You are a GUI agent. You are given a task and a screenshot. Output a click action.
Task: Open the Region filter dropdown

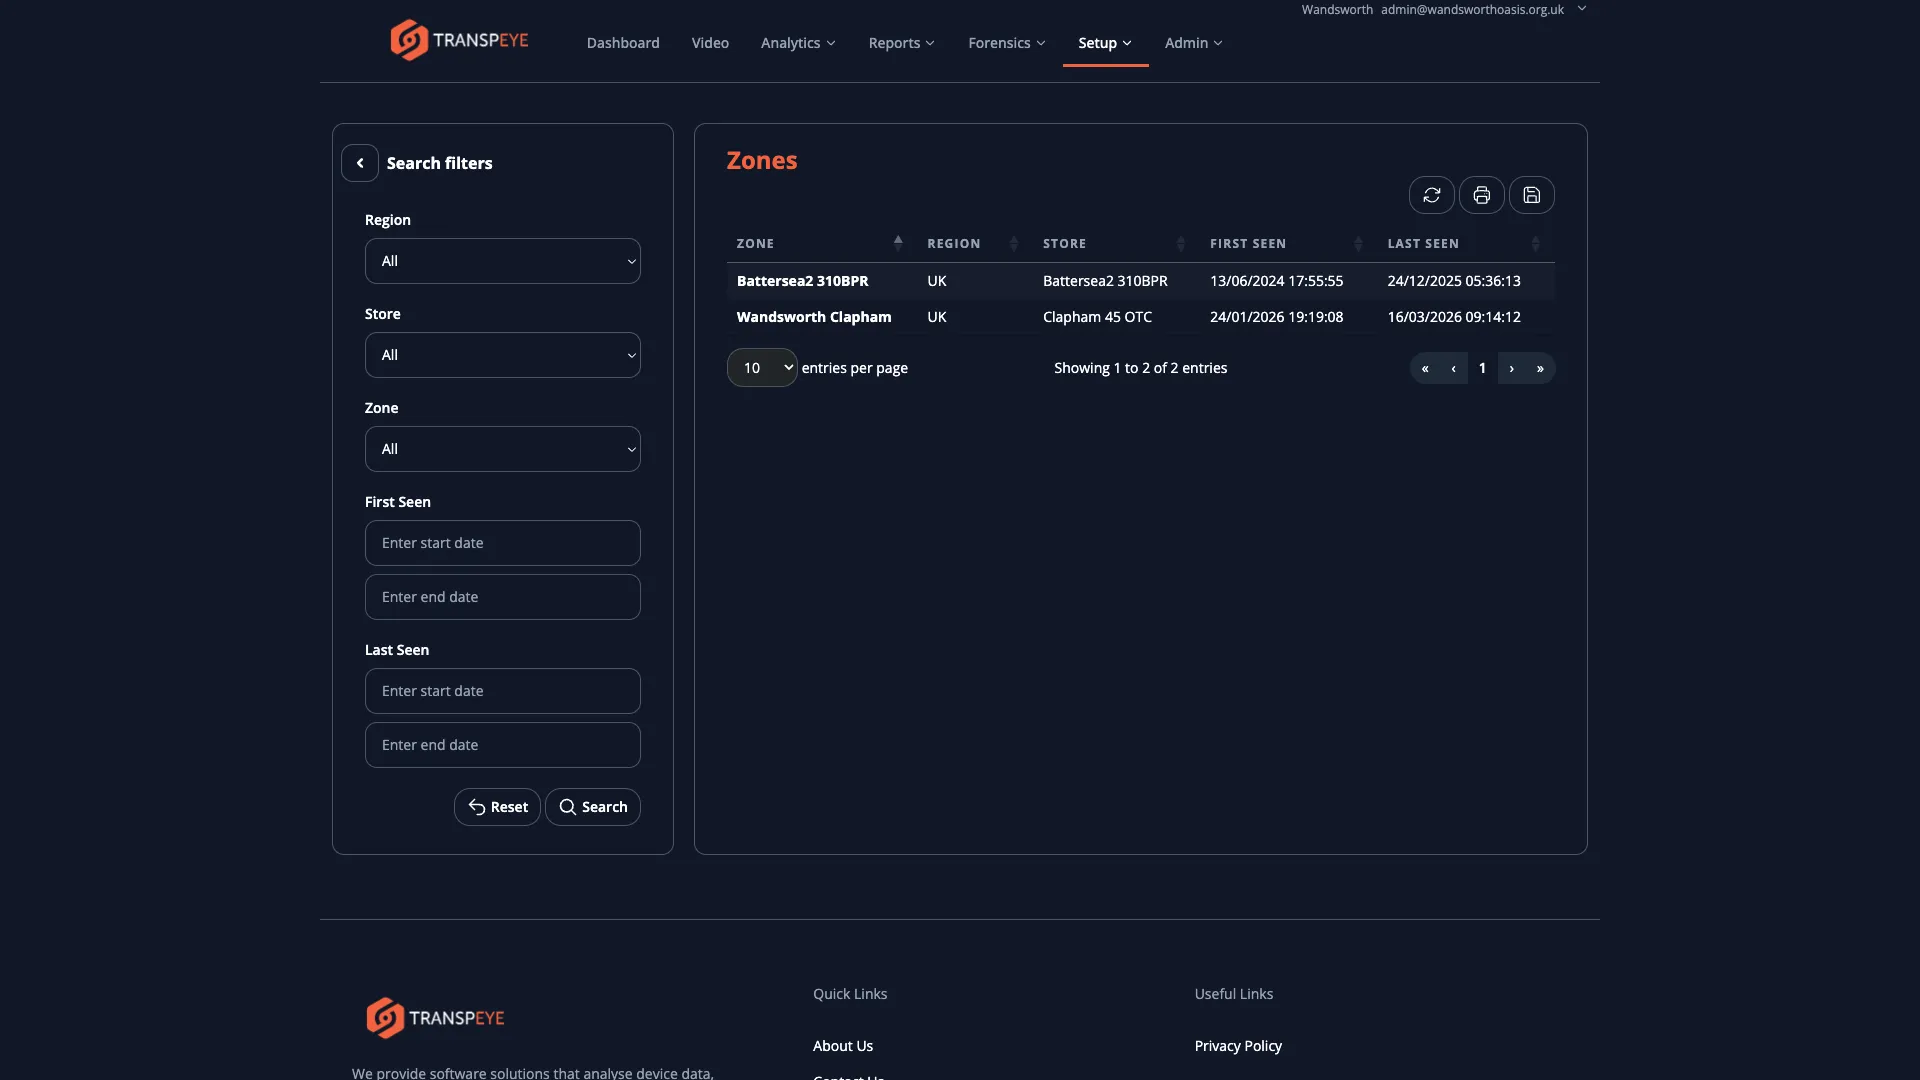[x=502, y=261]
